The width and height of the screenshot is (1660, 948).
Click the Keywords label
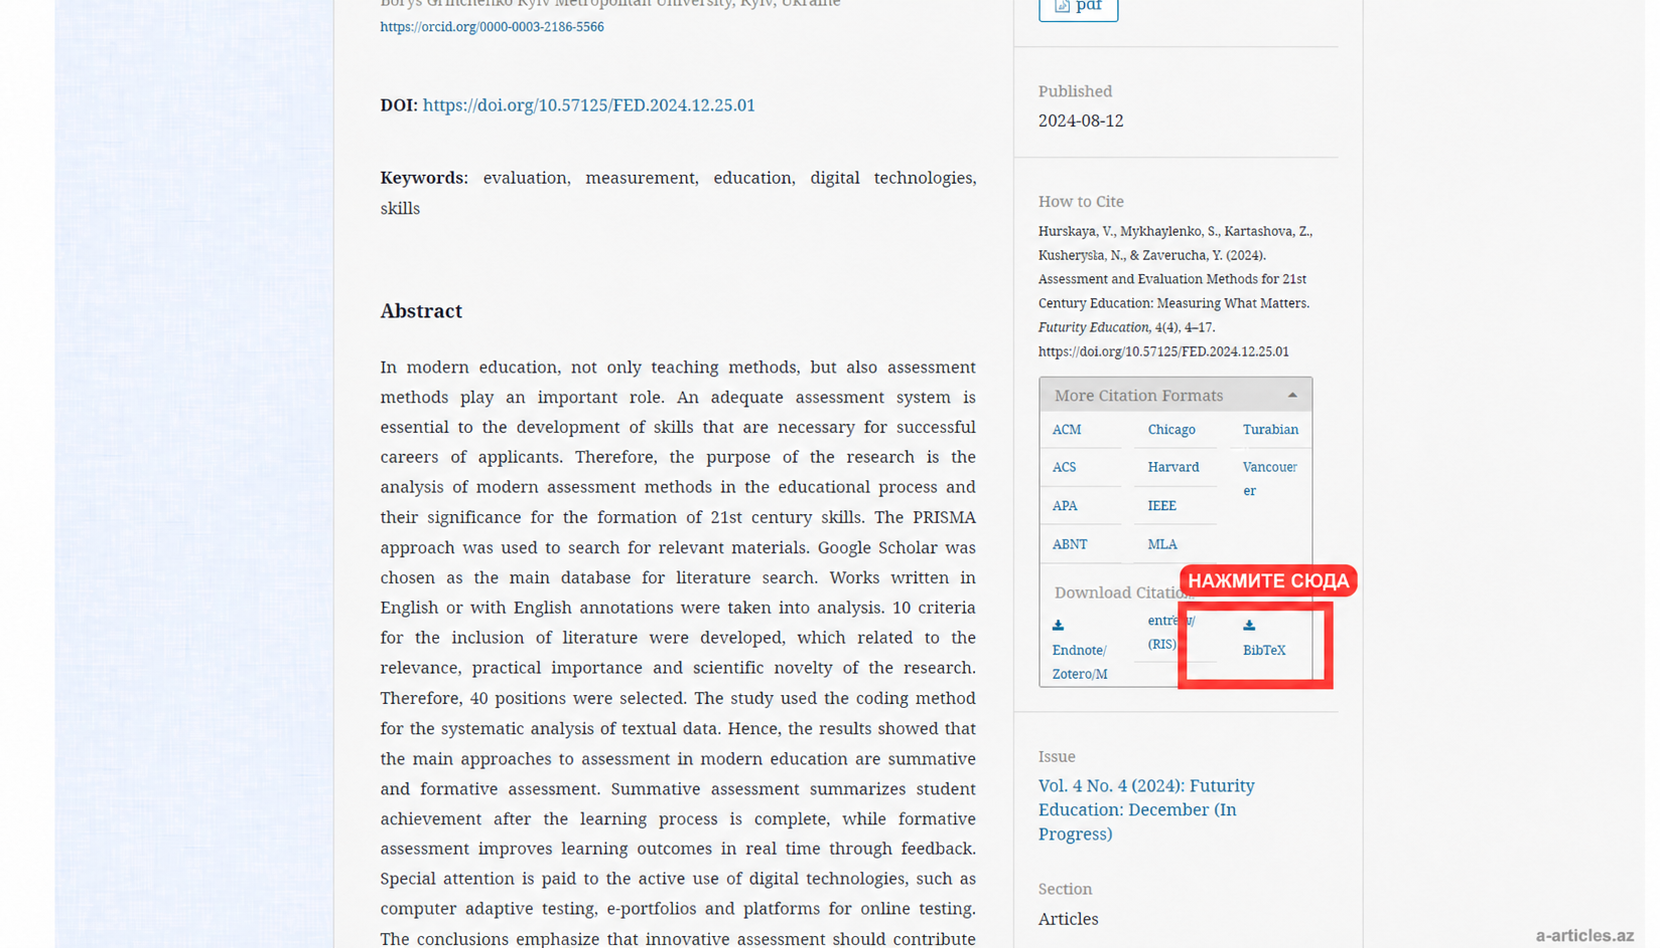coord(424,178)
